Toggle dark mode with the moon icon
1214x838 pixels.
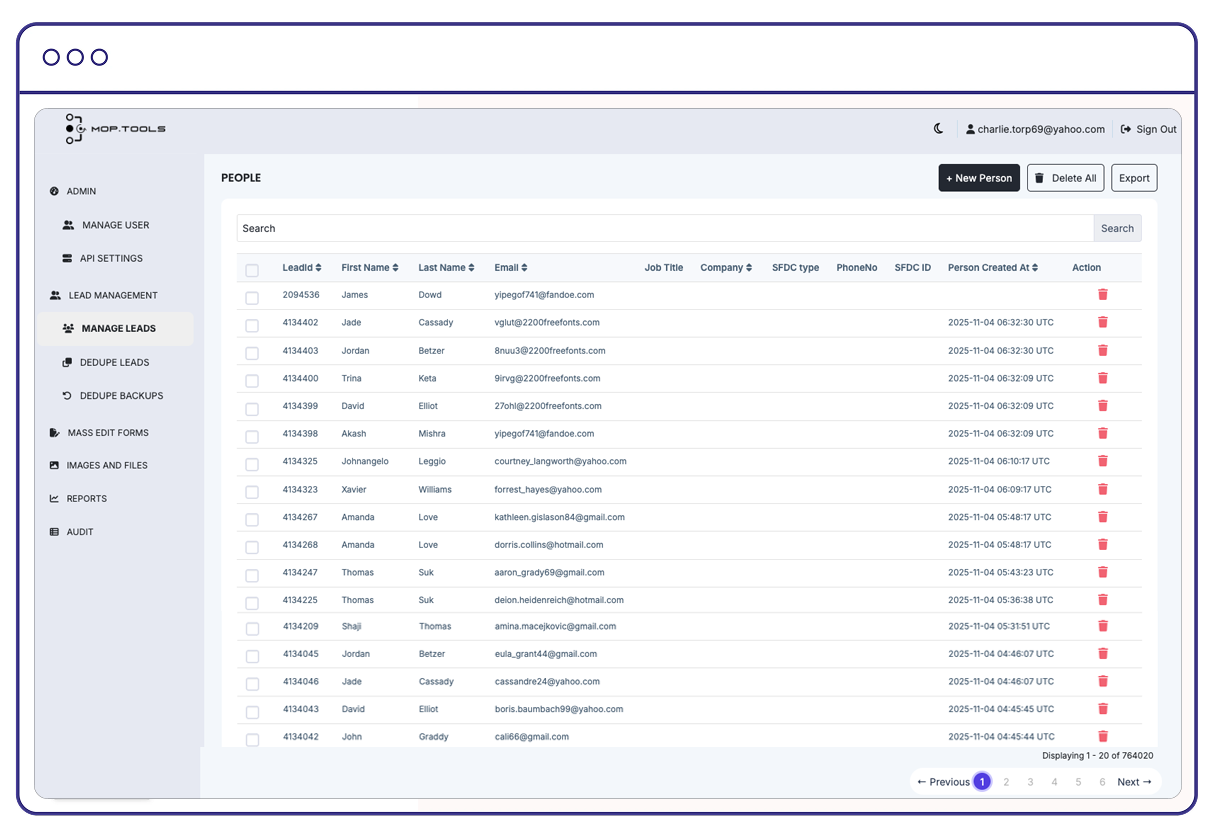(937, 130)
